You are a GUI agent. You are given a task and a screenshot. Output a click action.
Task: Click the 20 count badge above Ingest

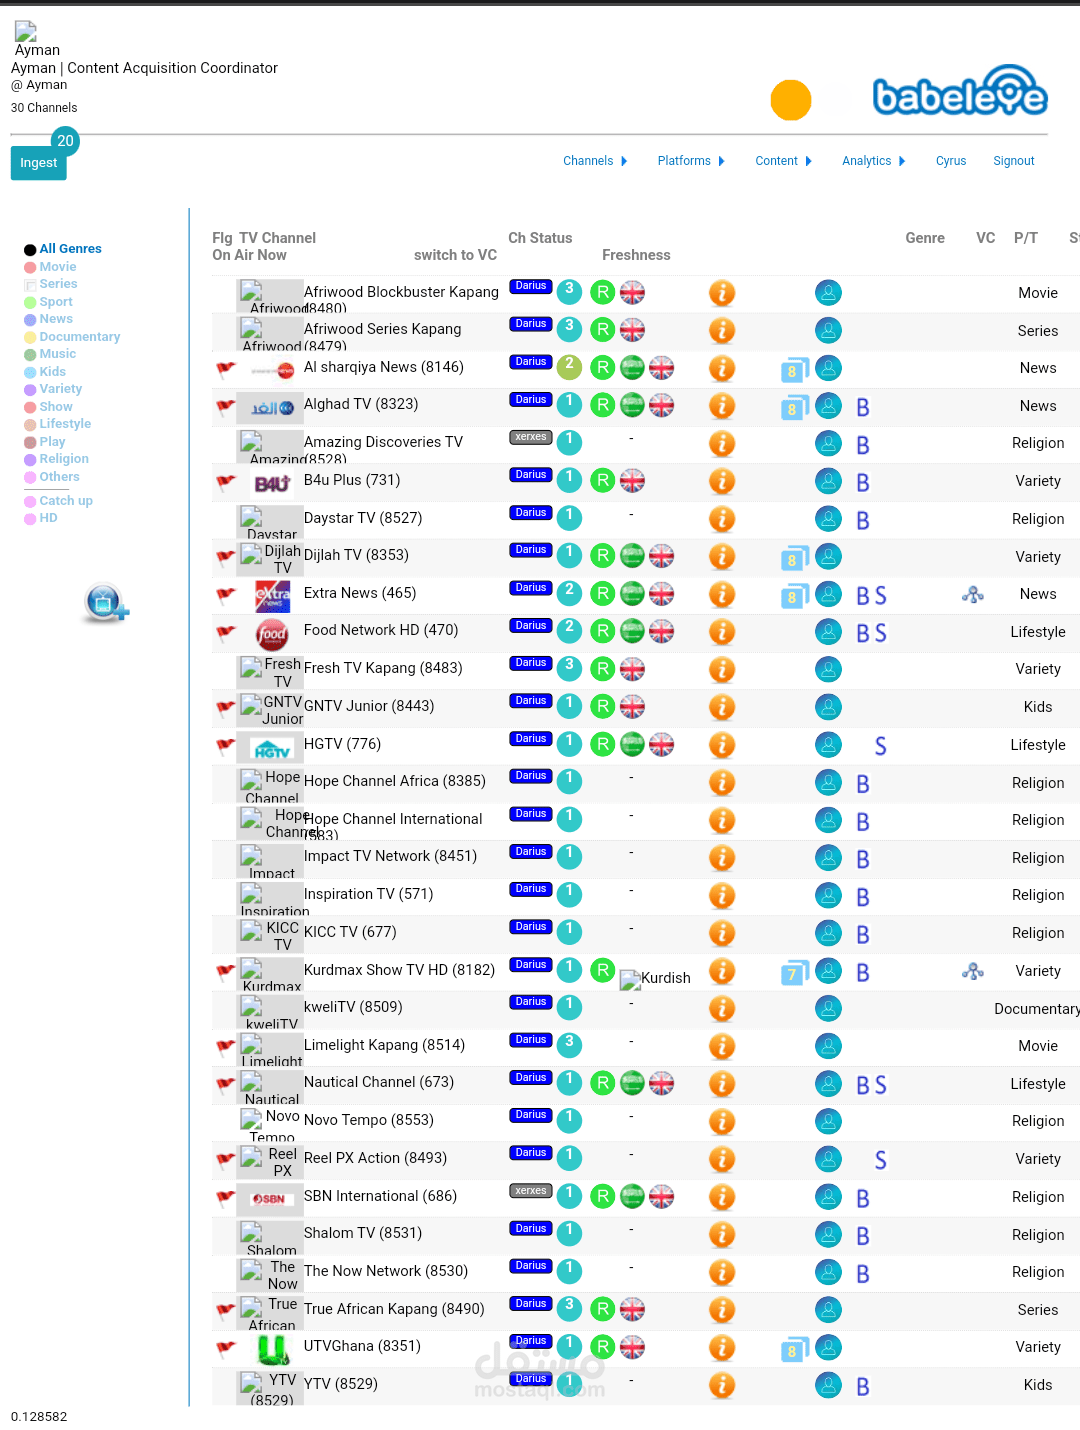click(x=65, y=141)
